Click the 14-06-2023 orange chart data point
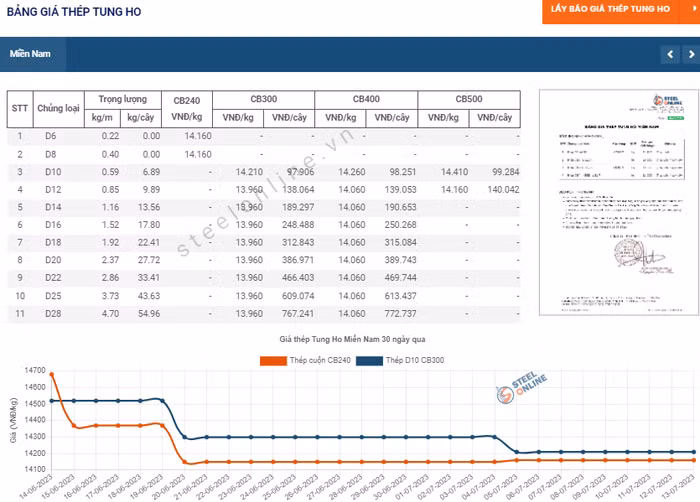Image resolution: width=700 pixels, height=502 pixels. click(x=51, y=374)
